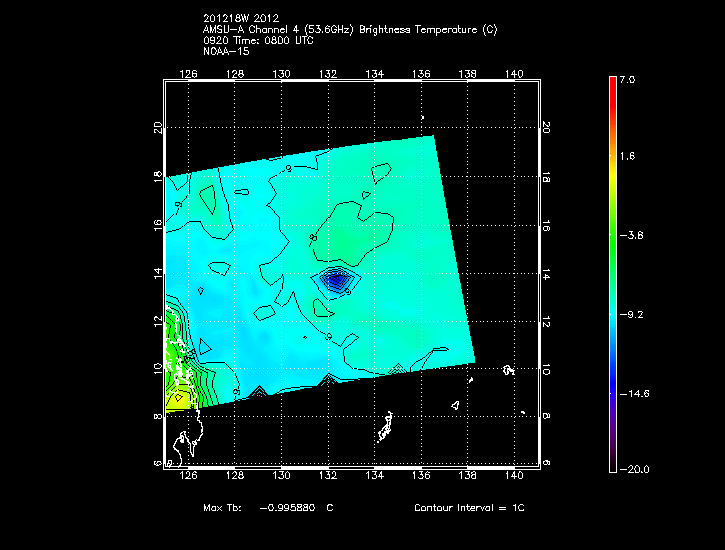
Task: Click the right axis latitude label '18'
Action: pos(546,178)
